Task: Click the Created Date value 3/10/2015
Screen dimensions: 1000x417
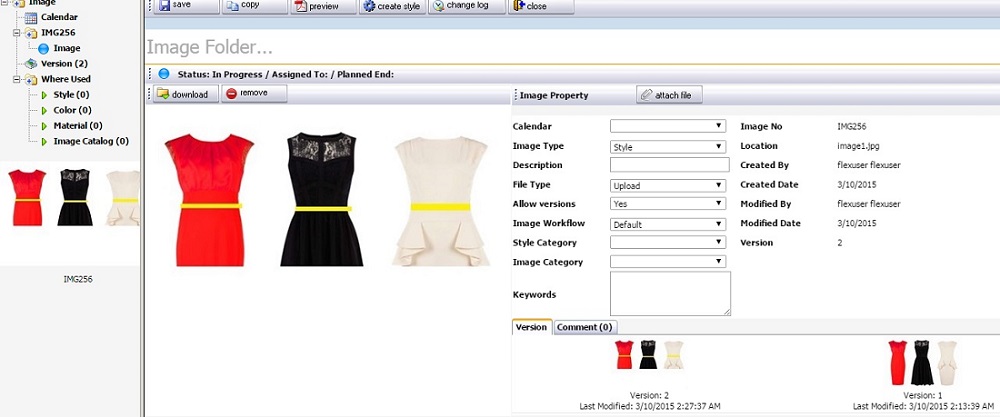Action: 857,185
